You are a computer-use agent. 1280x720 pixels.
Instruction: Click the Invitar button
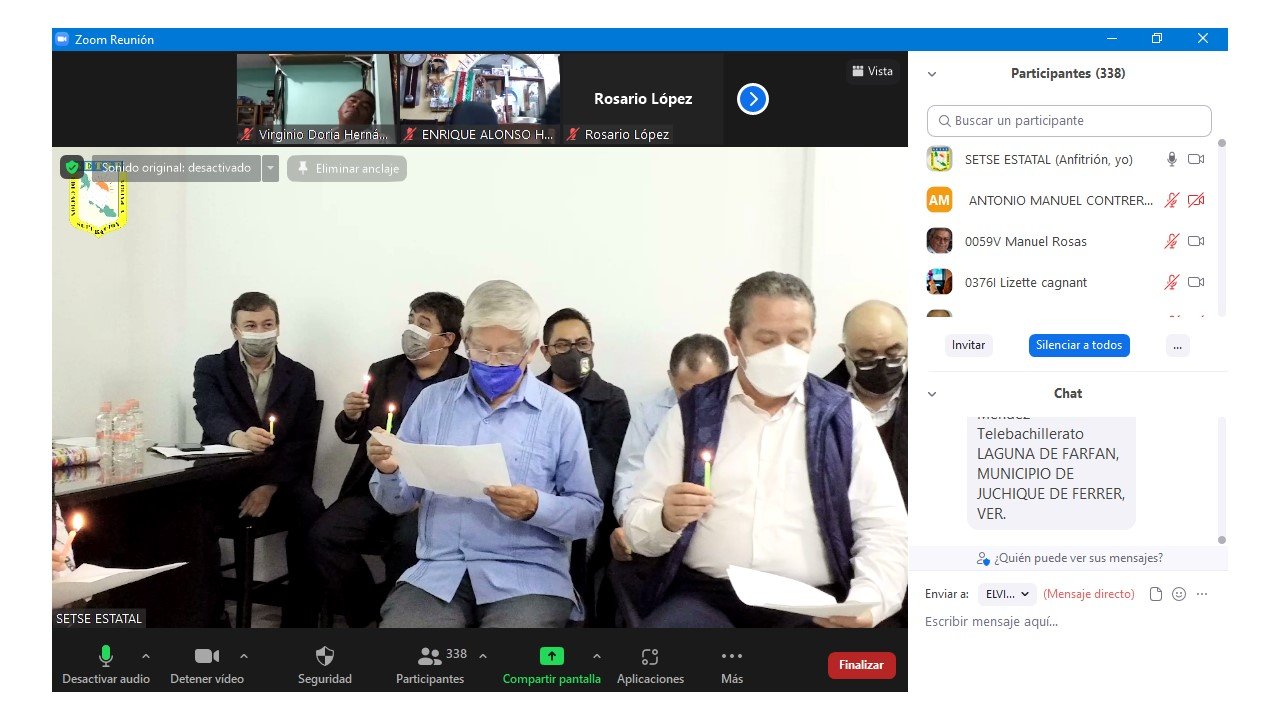coord(968,345)
